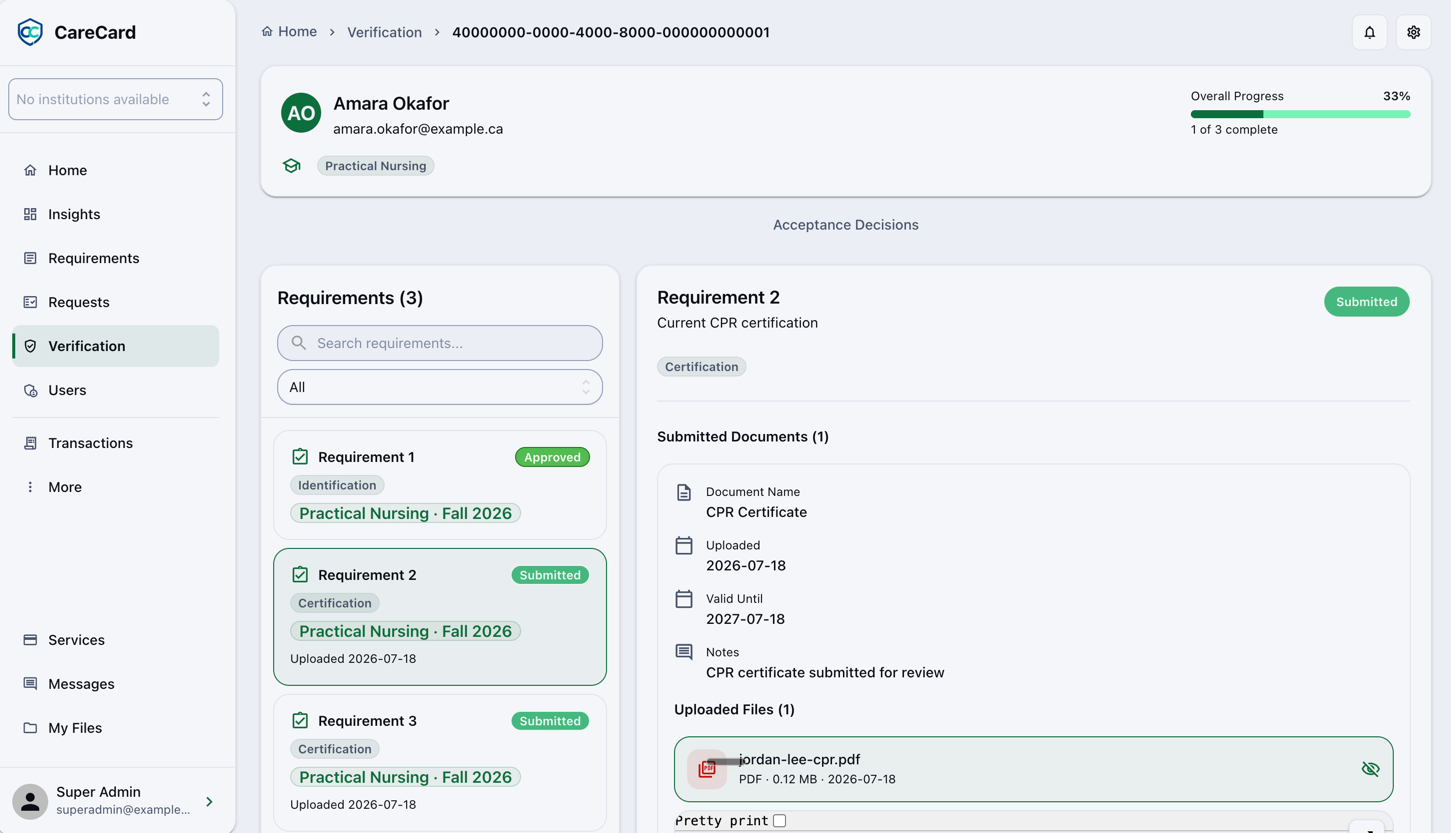The image size is (1451, 833).
Task: Select the Requirement 3 card
Action: click(440, 762)
